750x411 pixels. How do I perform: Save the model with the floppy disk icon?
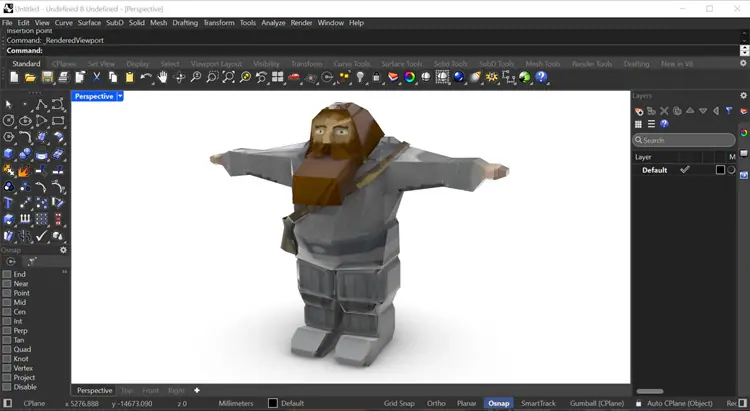pyautogui.click(x=47, y=77)
